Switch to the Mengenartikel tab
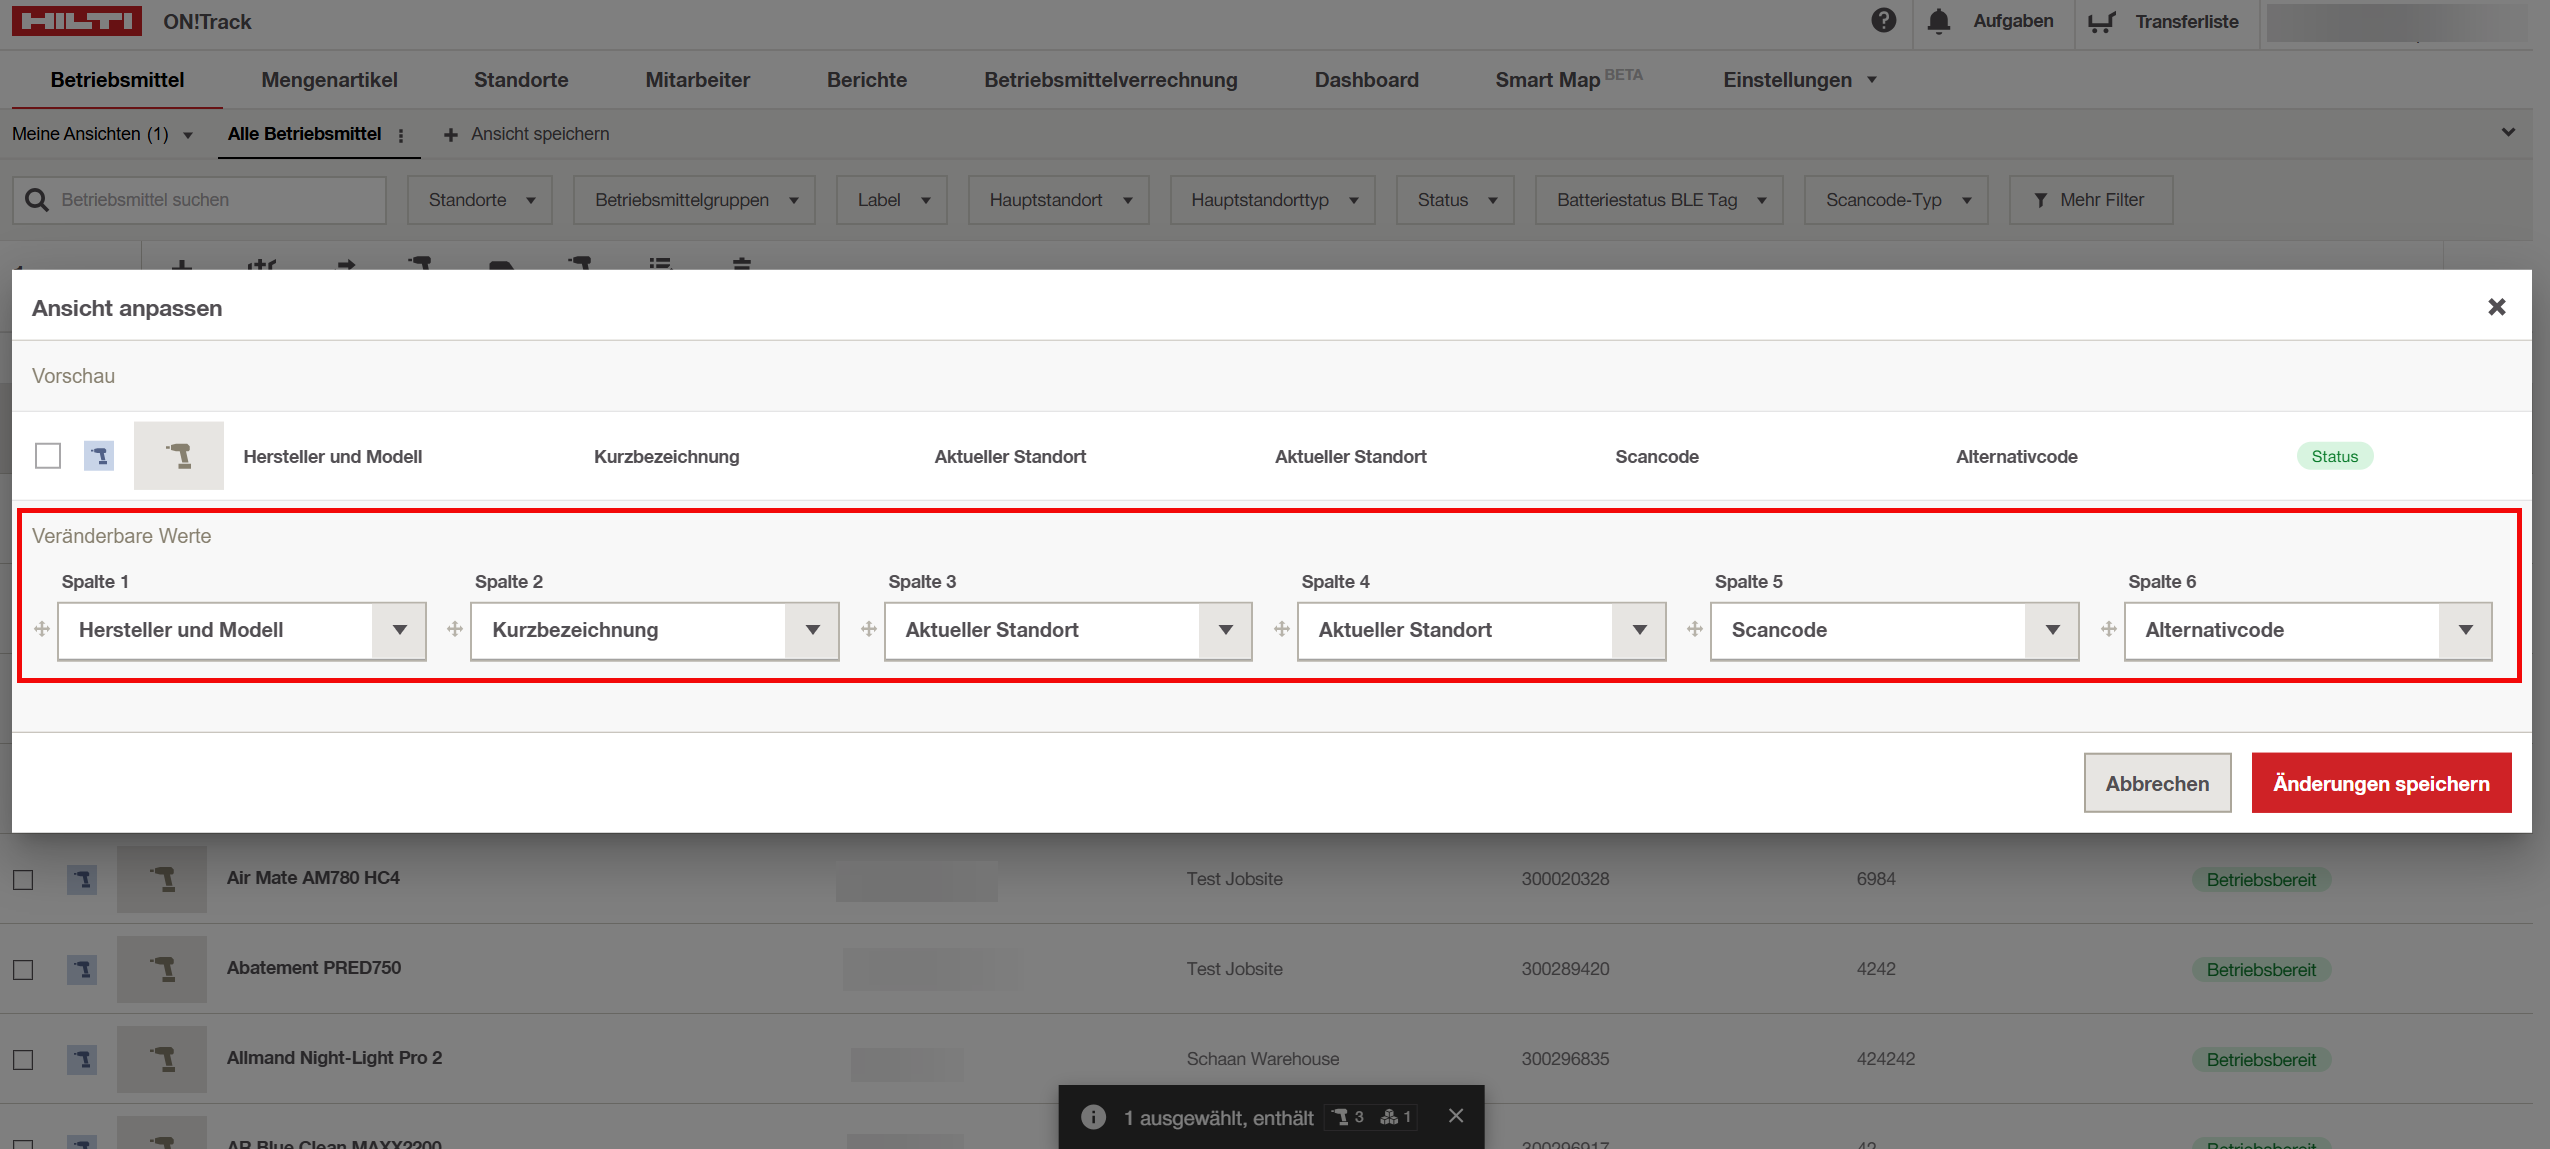 coord(329,80)
